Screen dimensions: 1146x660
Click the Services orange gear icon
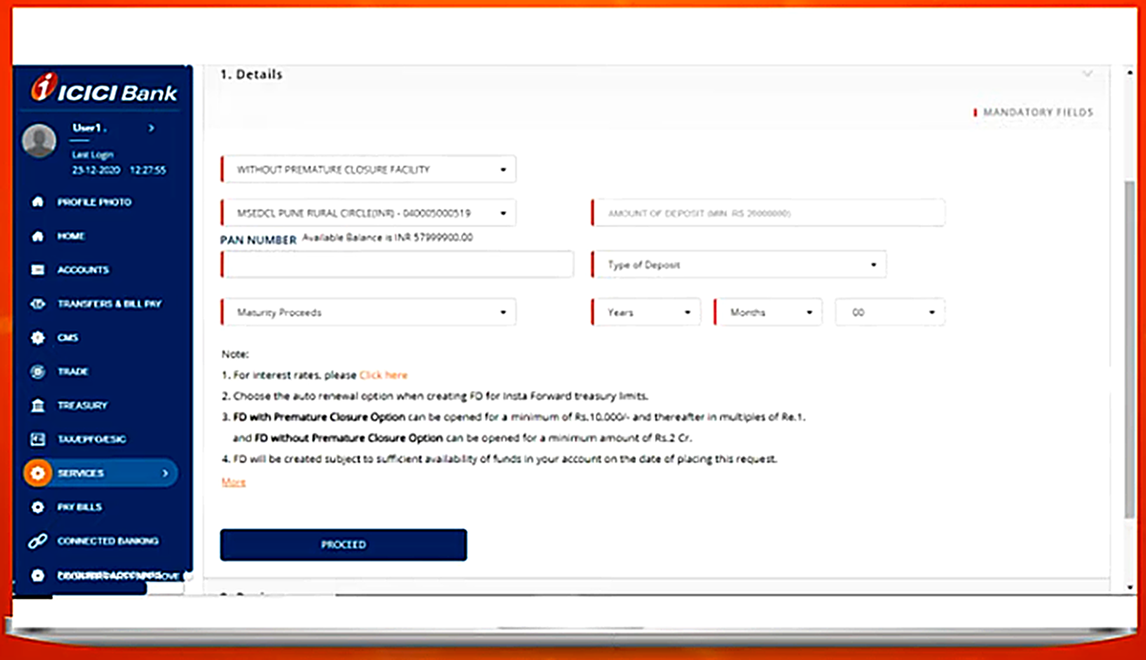38,473
